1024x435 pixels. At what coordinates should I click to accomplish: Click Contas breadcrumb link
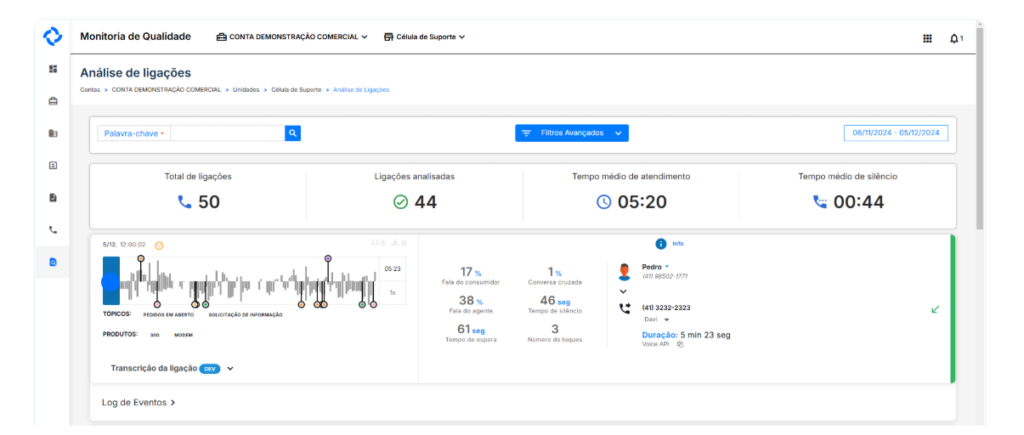tap(91, 90)
